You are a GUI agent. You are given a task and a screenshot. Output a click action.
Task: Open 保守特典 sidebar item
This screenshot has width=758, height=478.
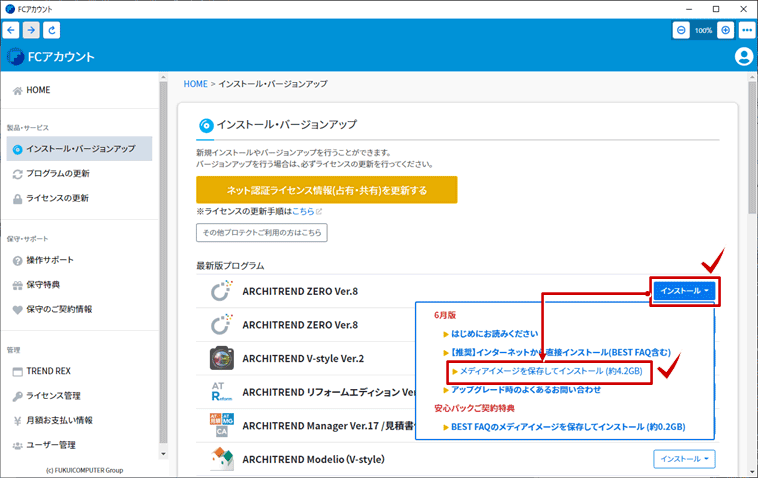43,285
